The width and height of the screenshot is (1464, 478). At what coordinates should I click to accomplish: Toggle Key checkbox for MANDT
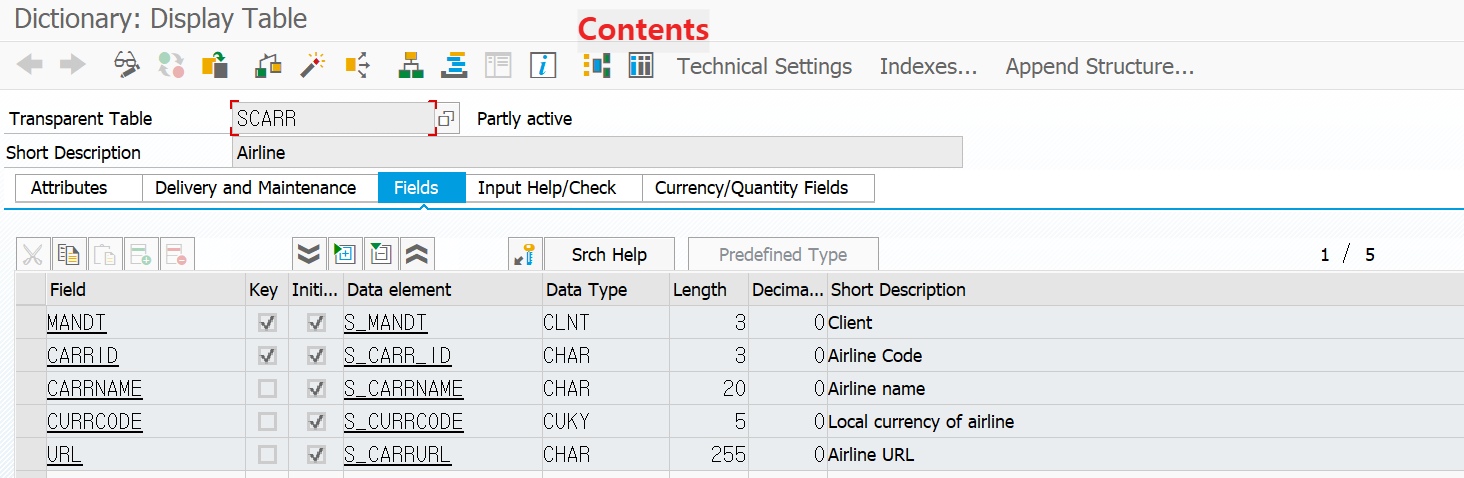(267, 323)
